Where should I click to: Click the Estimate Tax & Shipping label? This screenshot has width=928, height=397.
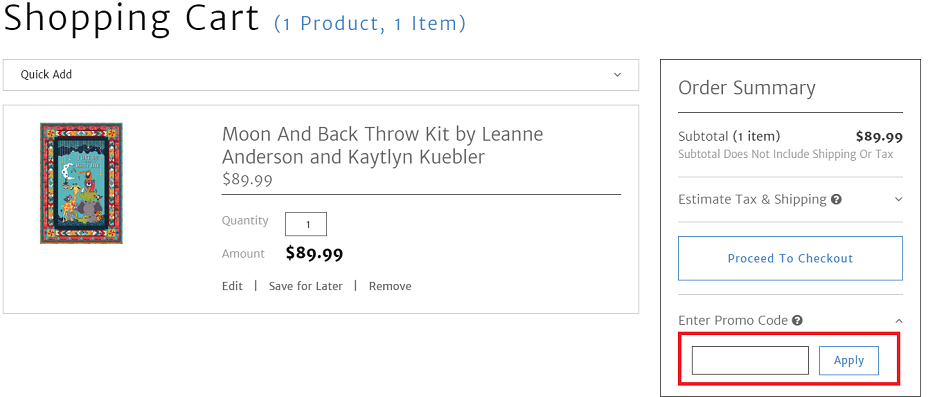(752, 199)
